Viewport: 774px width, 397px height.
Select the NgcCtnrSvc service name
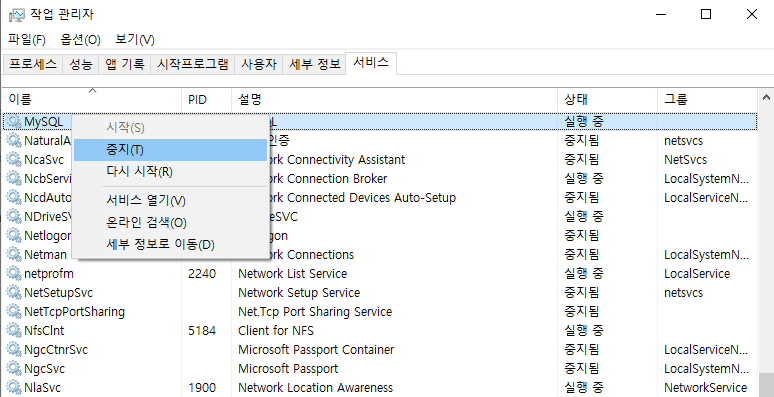click(x=56, y=350)
